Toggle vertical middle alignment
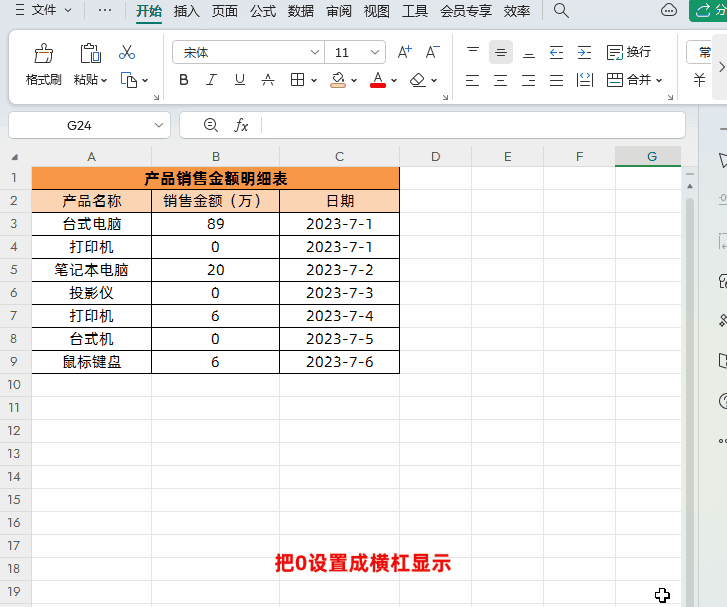The width and height of the screenshot is (727, 607). [x=501, y=52]
